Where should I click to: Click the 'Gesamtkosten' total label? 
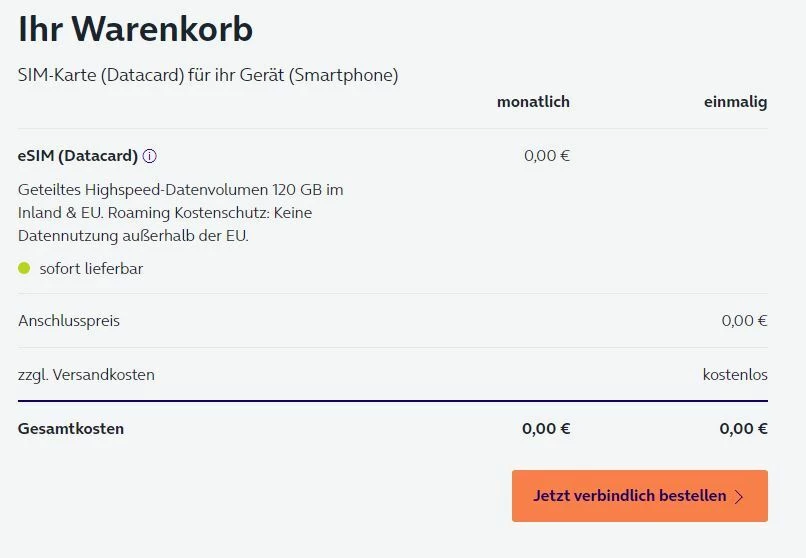point(71,429)
